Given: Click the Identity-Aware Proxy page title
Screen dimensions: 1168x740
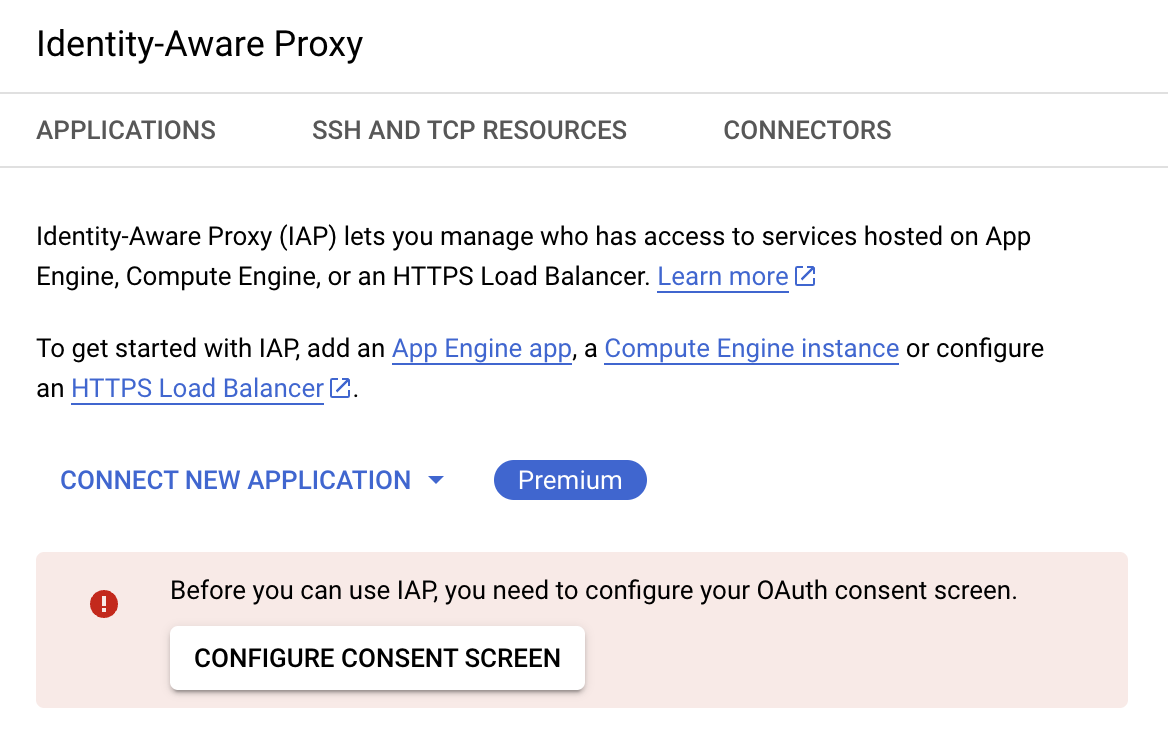Looking at the screenshot, I should pos(200,44).
